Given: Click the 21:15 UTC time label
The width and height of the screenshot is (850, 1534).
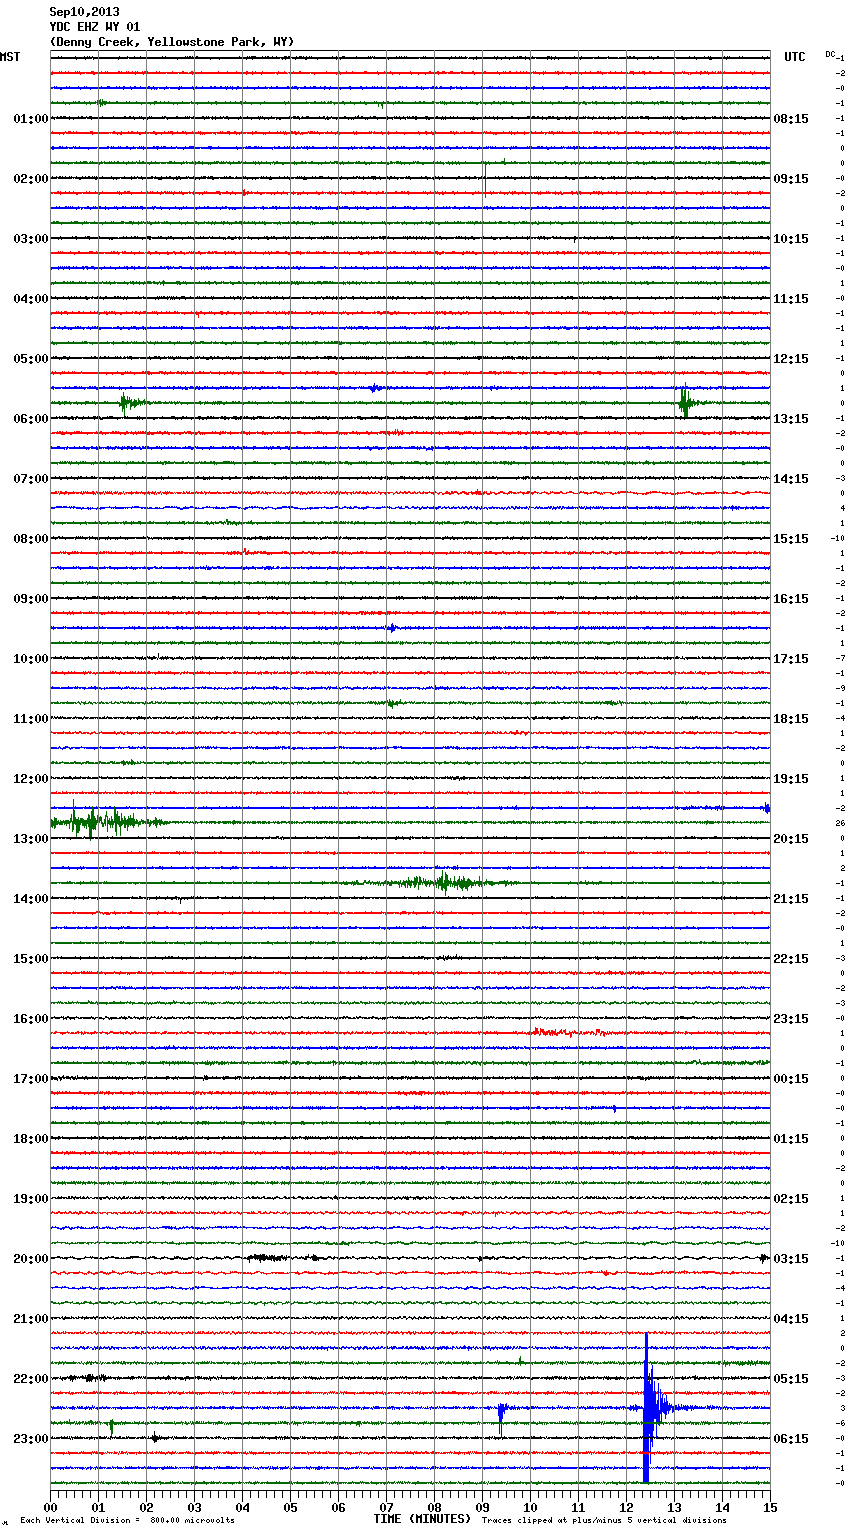Looking at the screenshot, I should coord(791,899).
